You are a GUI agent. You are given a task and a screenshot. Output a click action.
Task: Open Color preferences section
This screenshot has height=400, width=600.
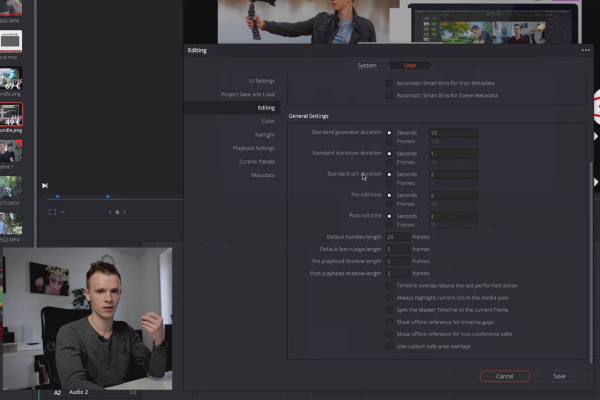click(268, 121)
